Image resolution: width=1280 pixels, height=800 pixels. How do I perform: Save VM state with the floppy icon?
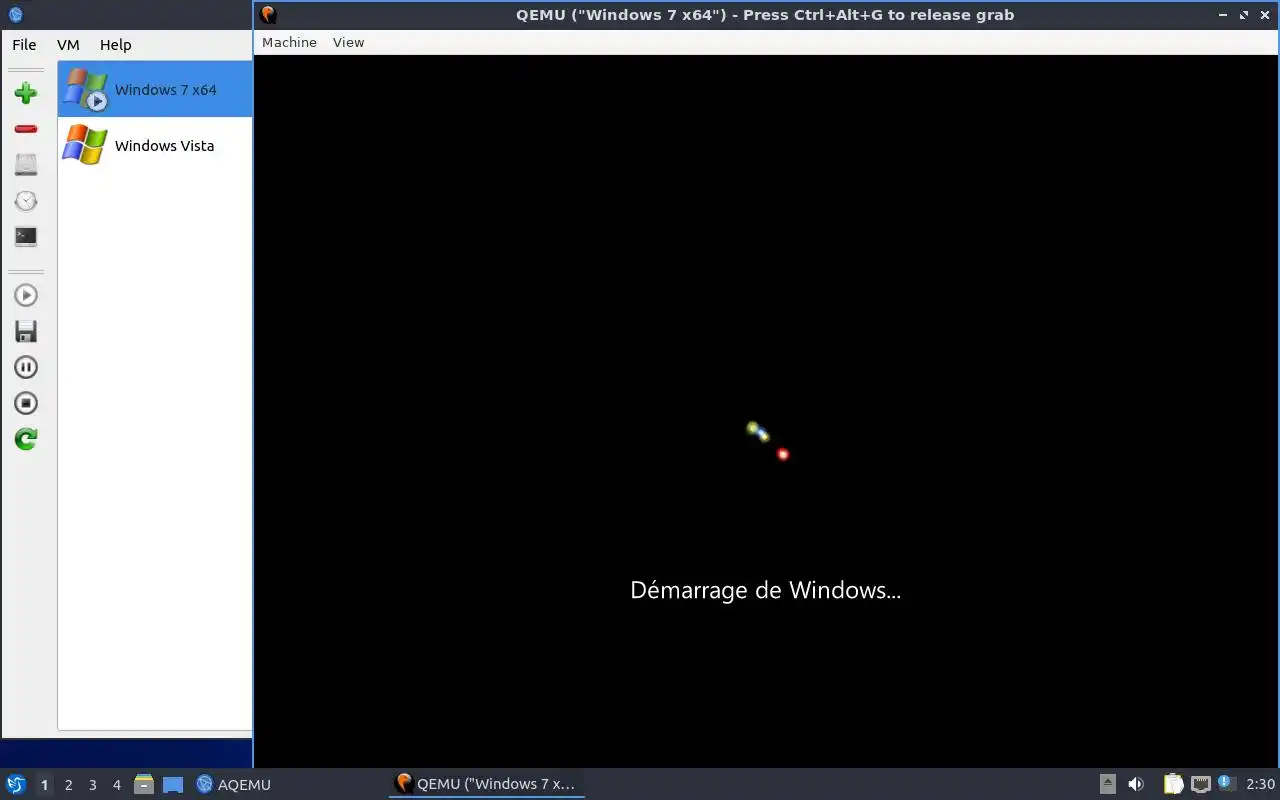(26, 331)
